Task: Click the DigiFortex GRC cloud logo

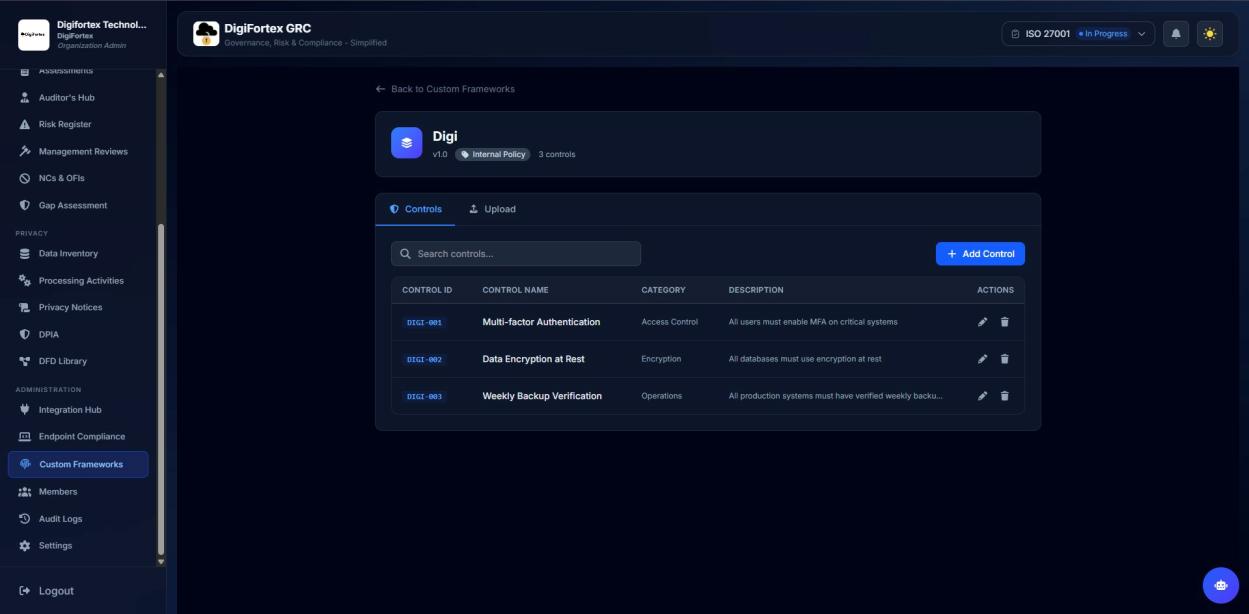Action: [206, 34]
